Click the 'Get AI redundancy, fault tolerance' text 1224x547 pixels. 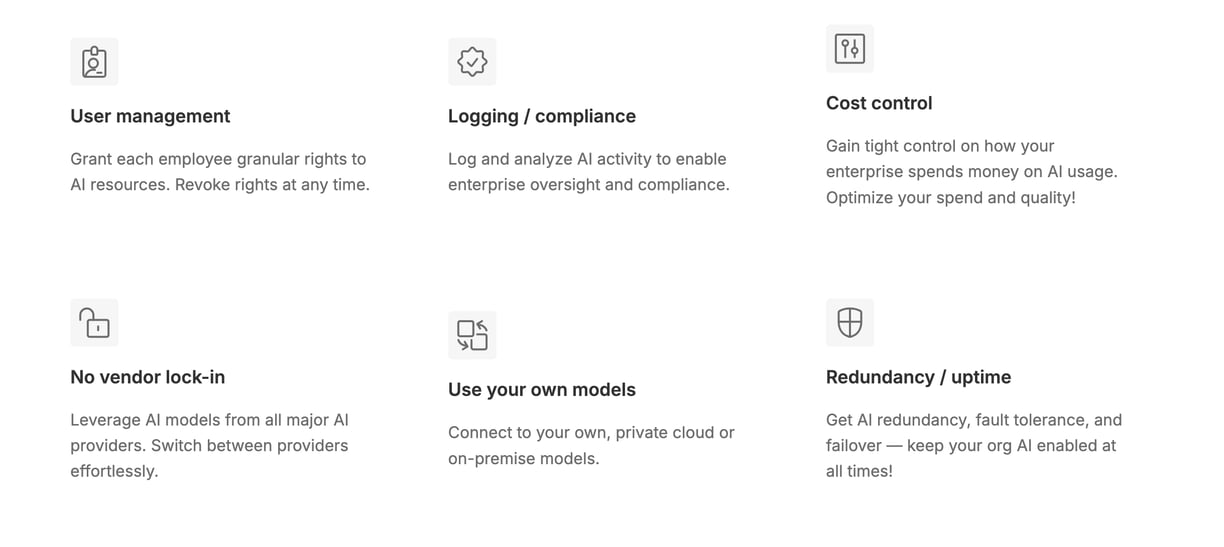click(x=974, y=445)
